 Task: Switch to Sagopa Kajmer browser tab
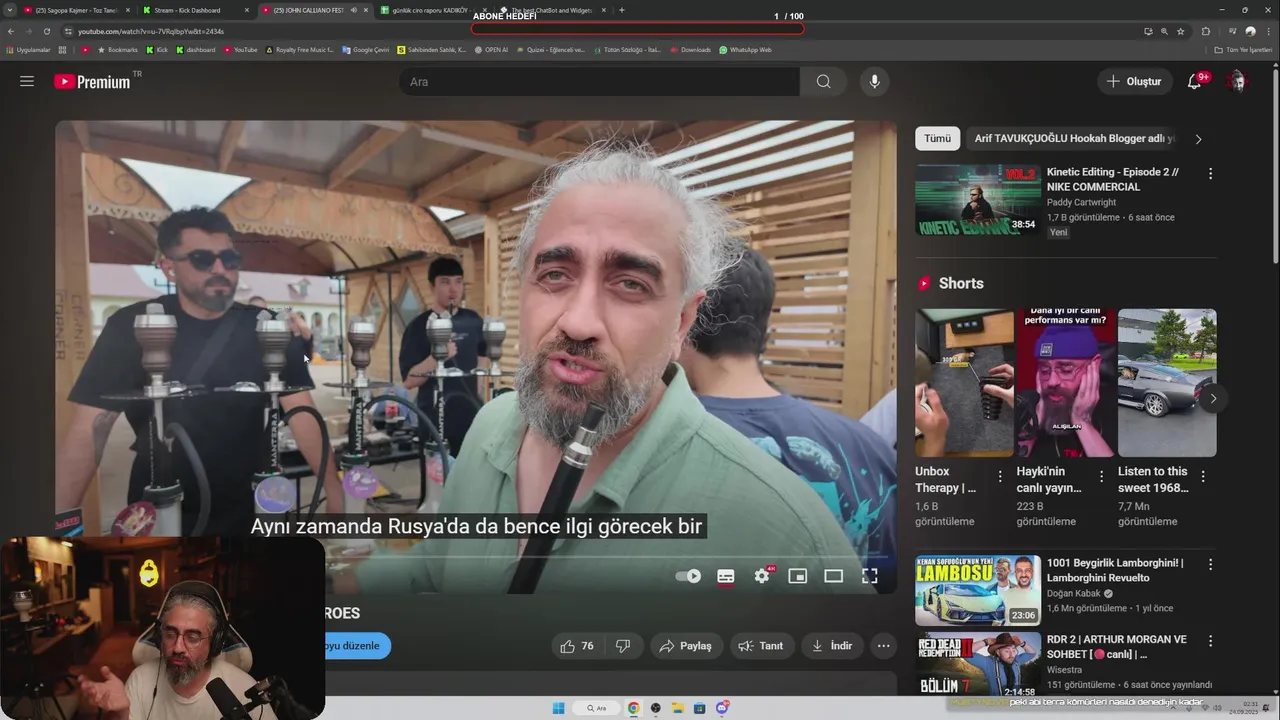click(75, 10)
